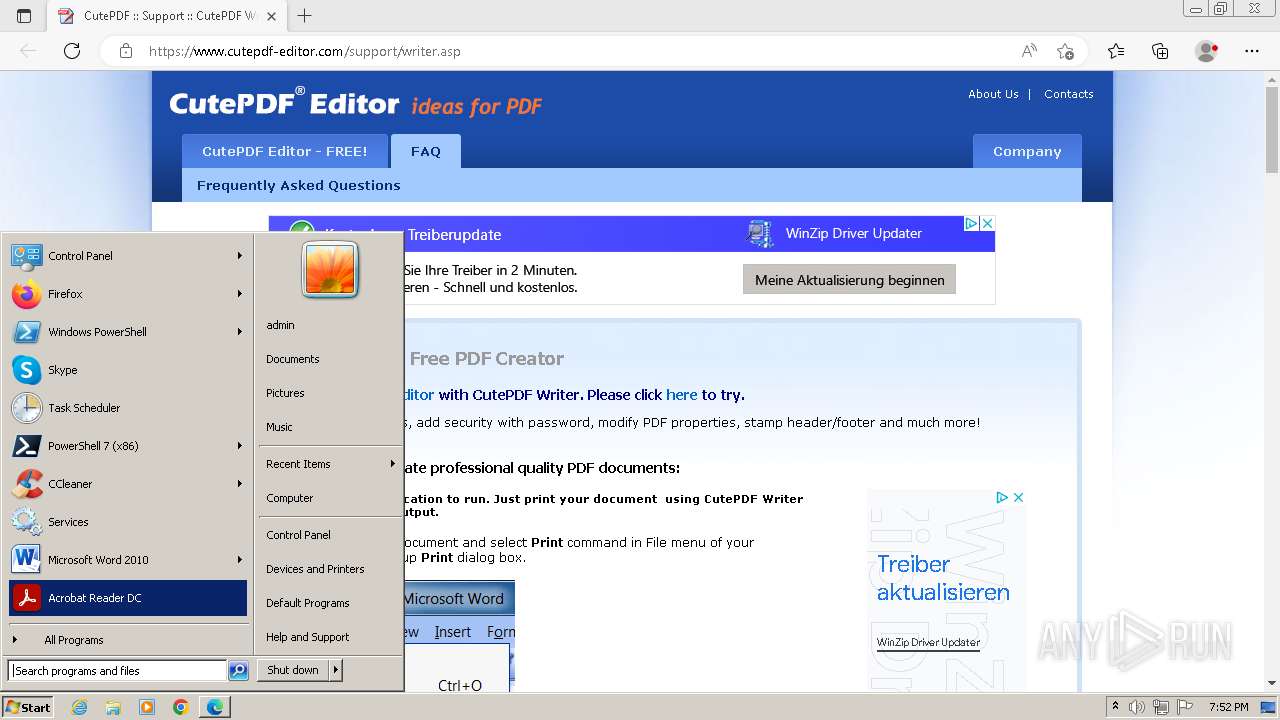Image resolution: width=1280 pixels, height=720 pixels.
Task: Click the volume icon in system tray
Action: click(x=1138, y=707)
